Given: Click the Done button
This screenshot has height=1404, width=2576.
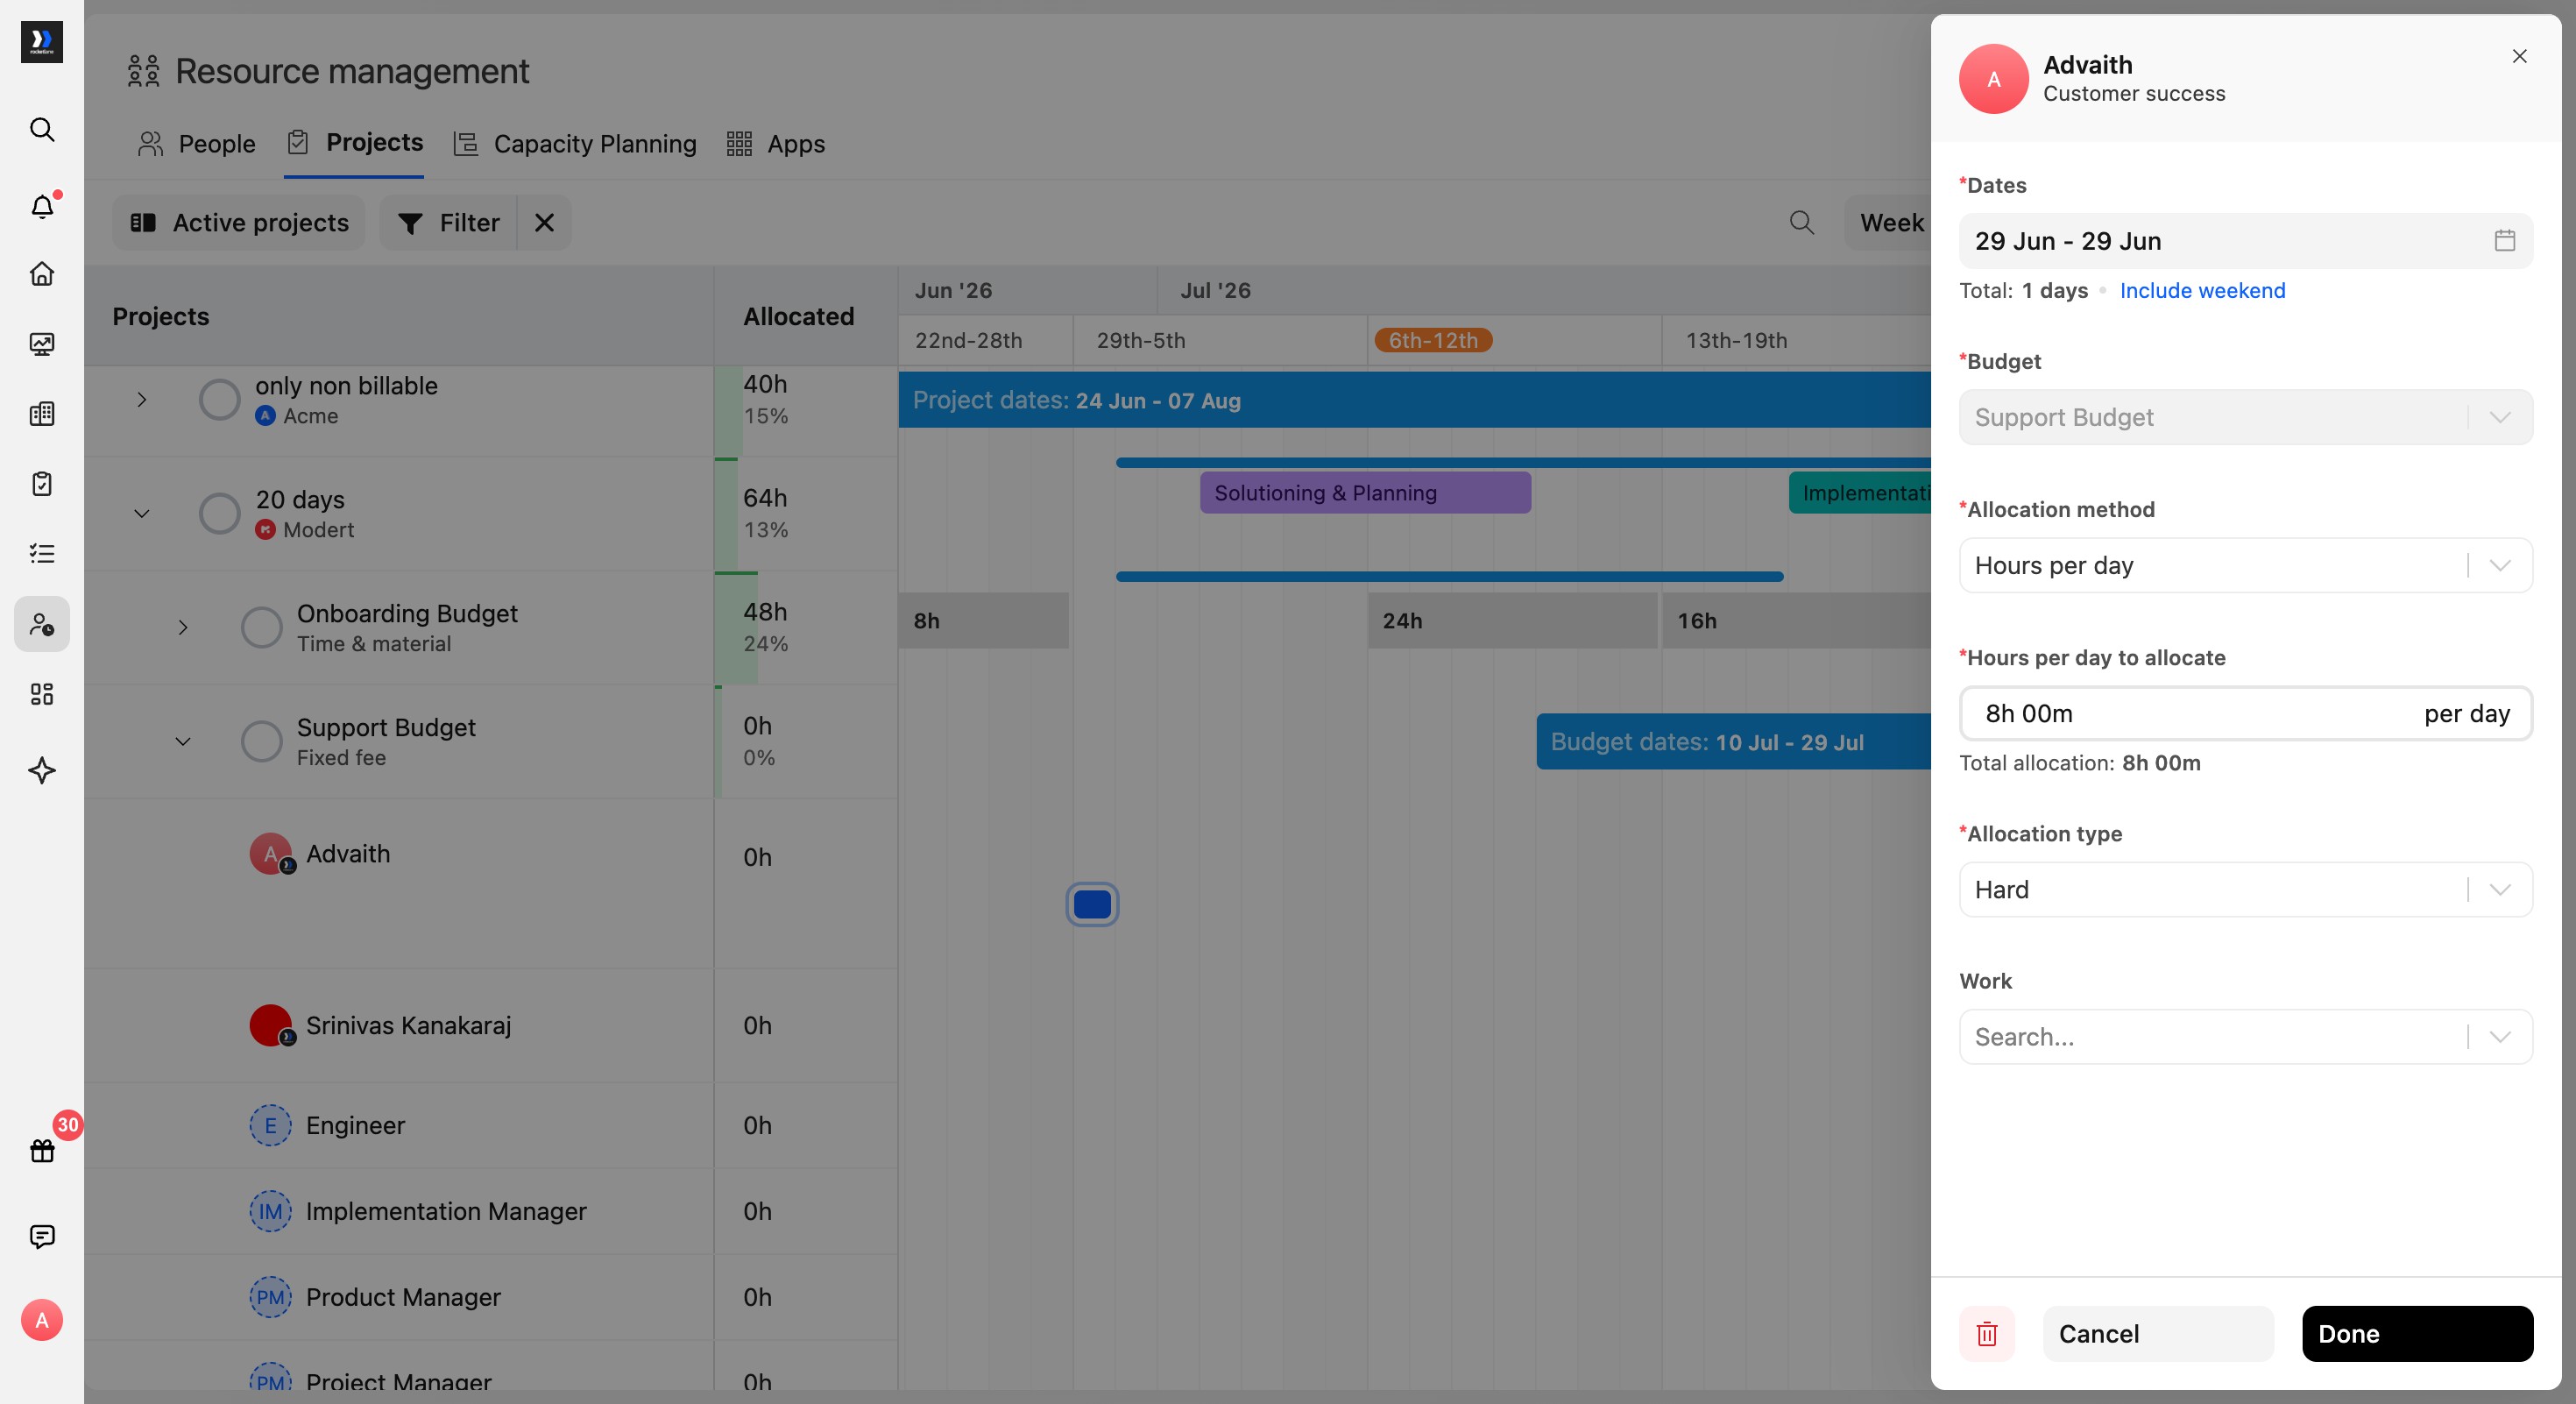Looking at the screenshot, I should tap(2417, 1333).
